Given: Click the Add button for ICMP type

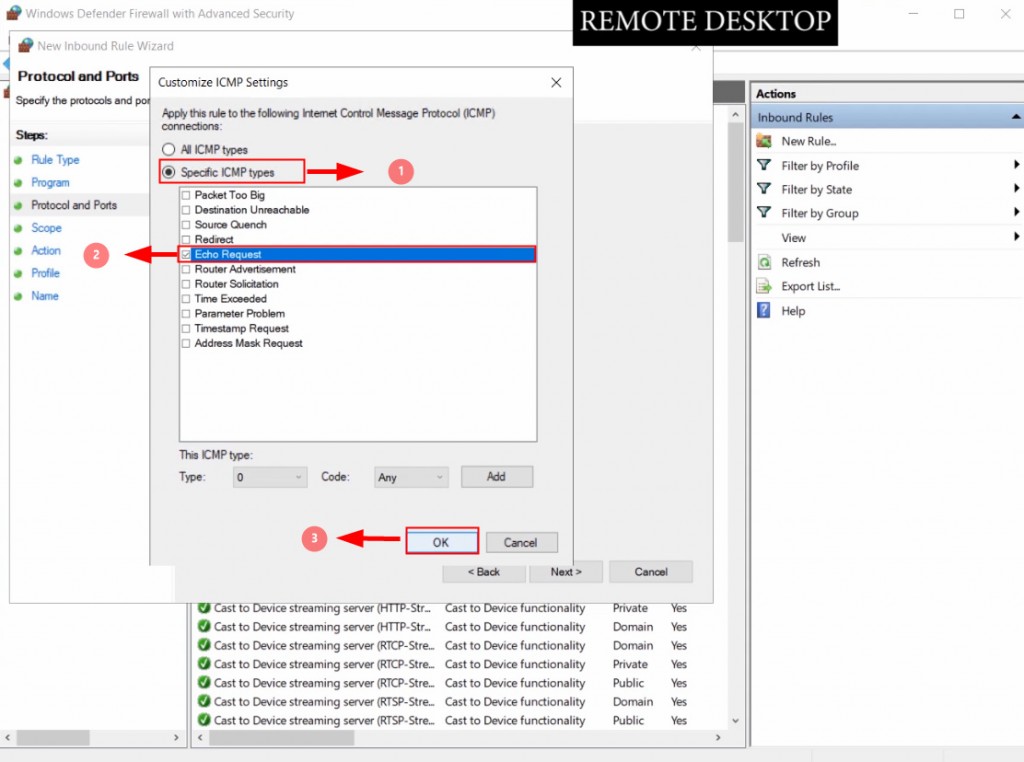Looking at the screenshot, I should [496, 477].
